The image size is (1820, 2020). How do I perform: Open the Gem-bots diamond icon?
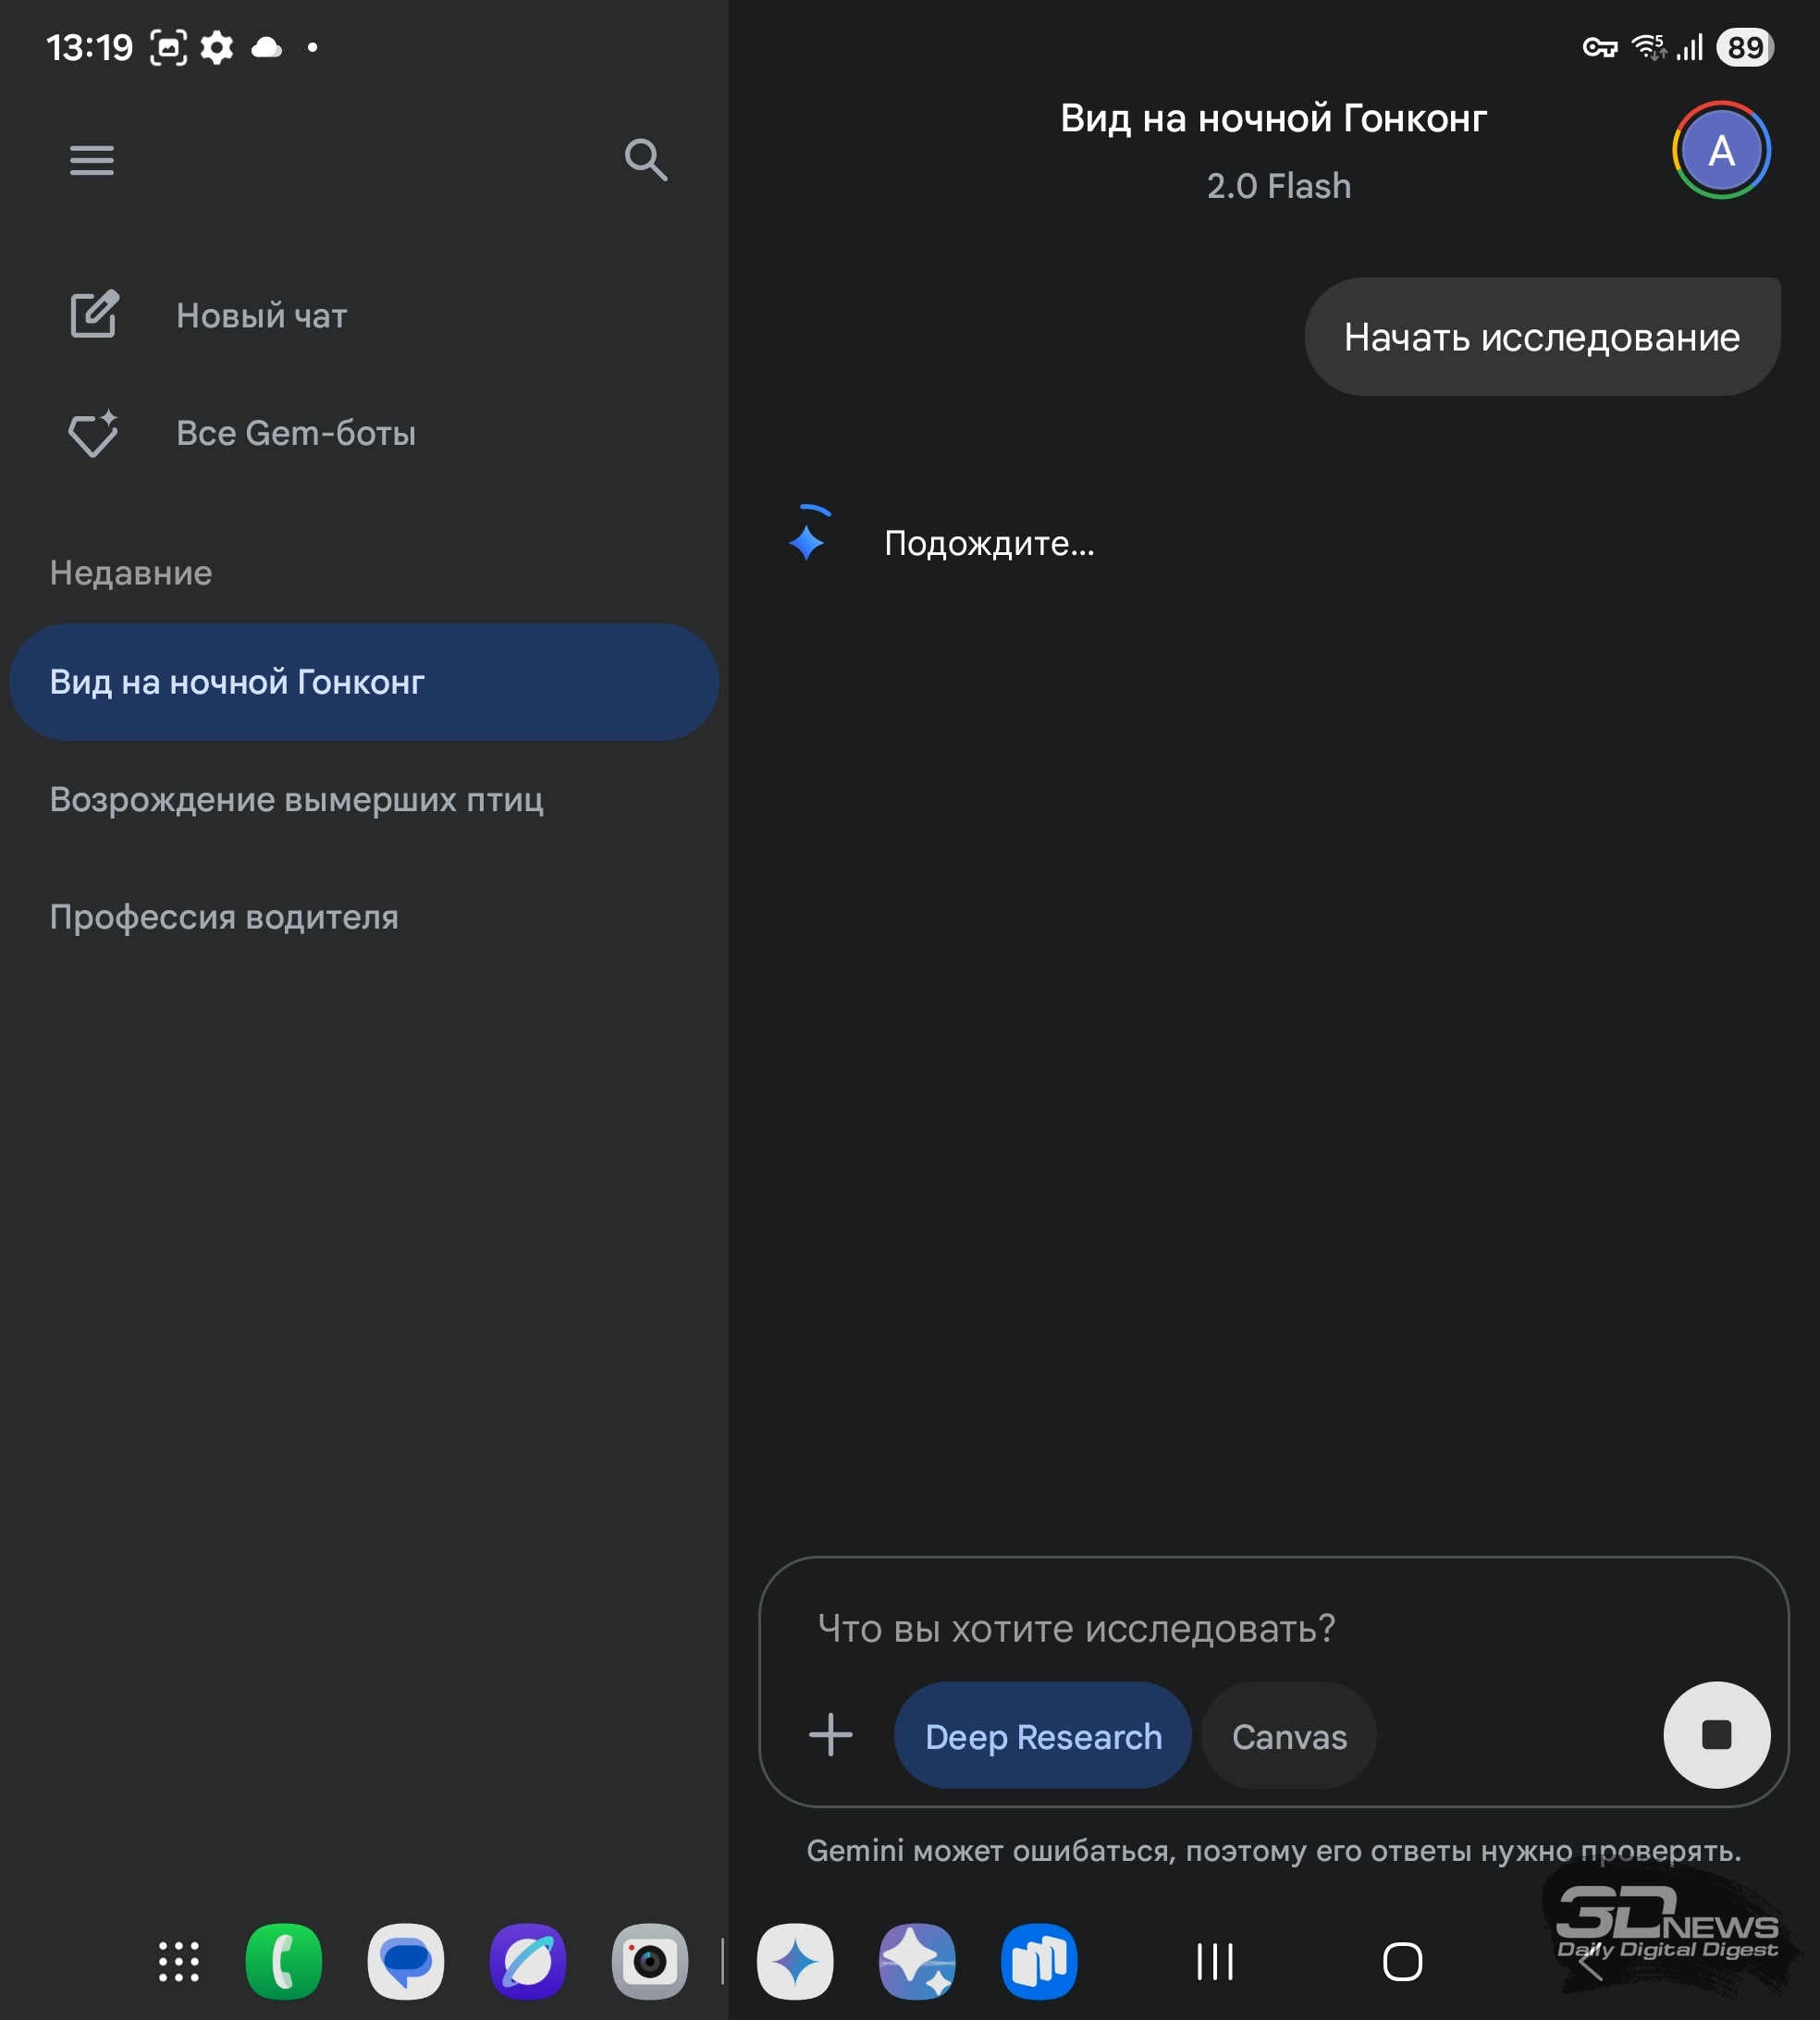93,433
